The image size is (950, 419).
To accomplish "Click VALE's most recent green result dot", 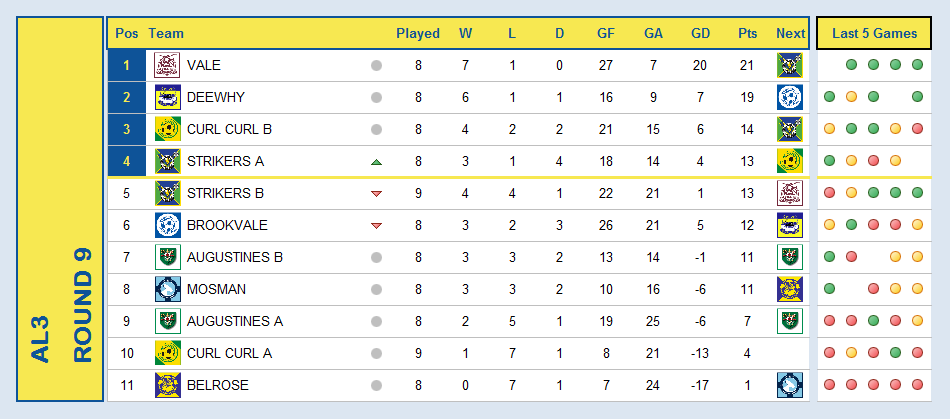I will (x=917, y=65).
